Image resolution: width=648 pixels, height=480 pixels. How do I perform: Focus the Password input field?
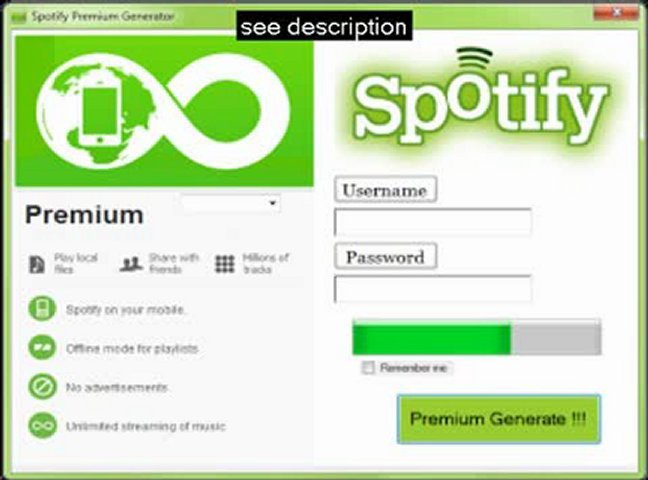tap(433, 289)
